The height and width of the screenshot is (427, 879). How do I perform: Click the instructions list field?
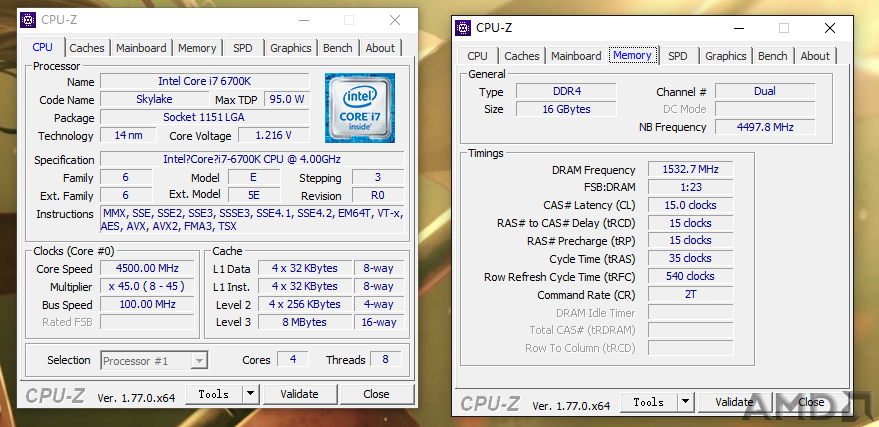252,220
